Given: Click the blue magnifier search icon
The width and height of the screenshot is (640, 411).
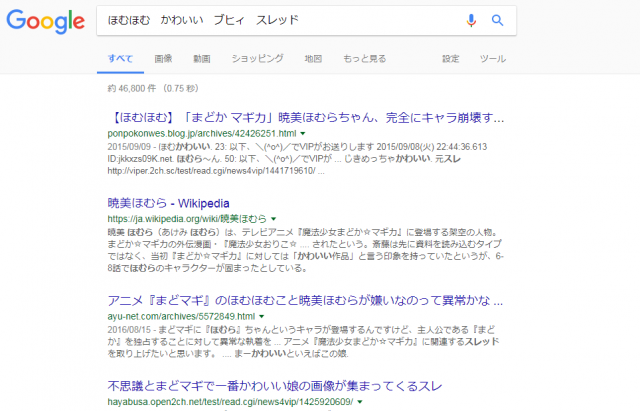Looking at the screenshot, I should tap(497, 20).
